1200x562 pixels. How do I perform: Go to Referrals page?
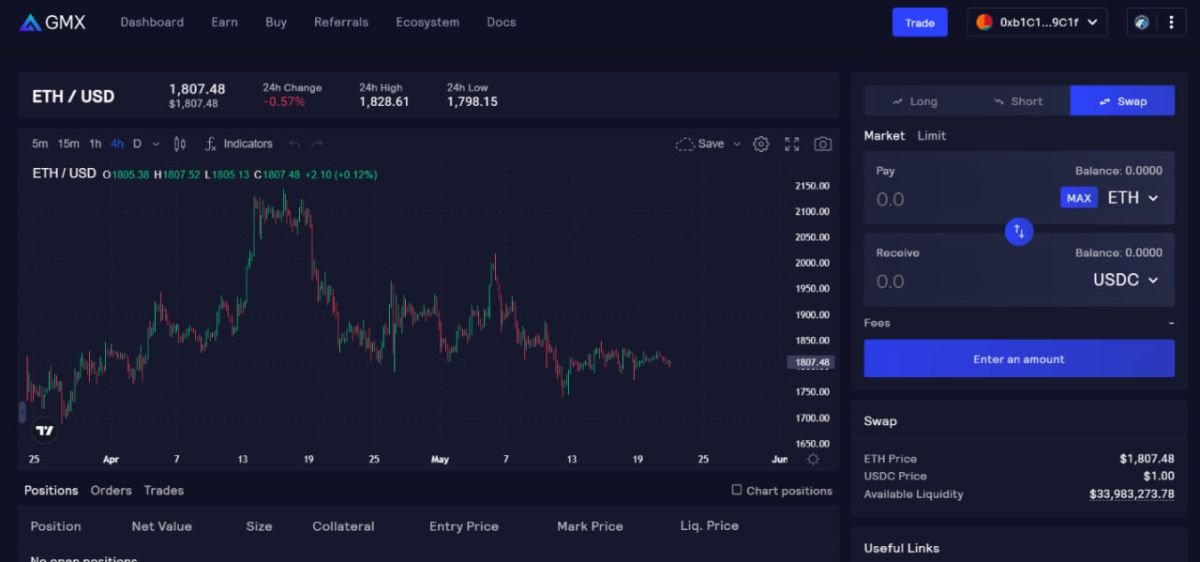[341, 22]
